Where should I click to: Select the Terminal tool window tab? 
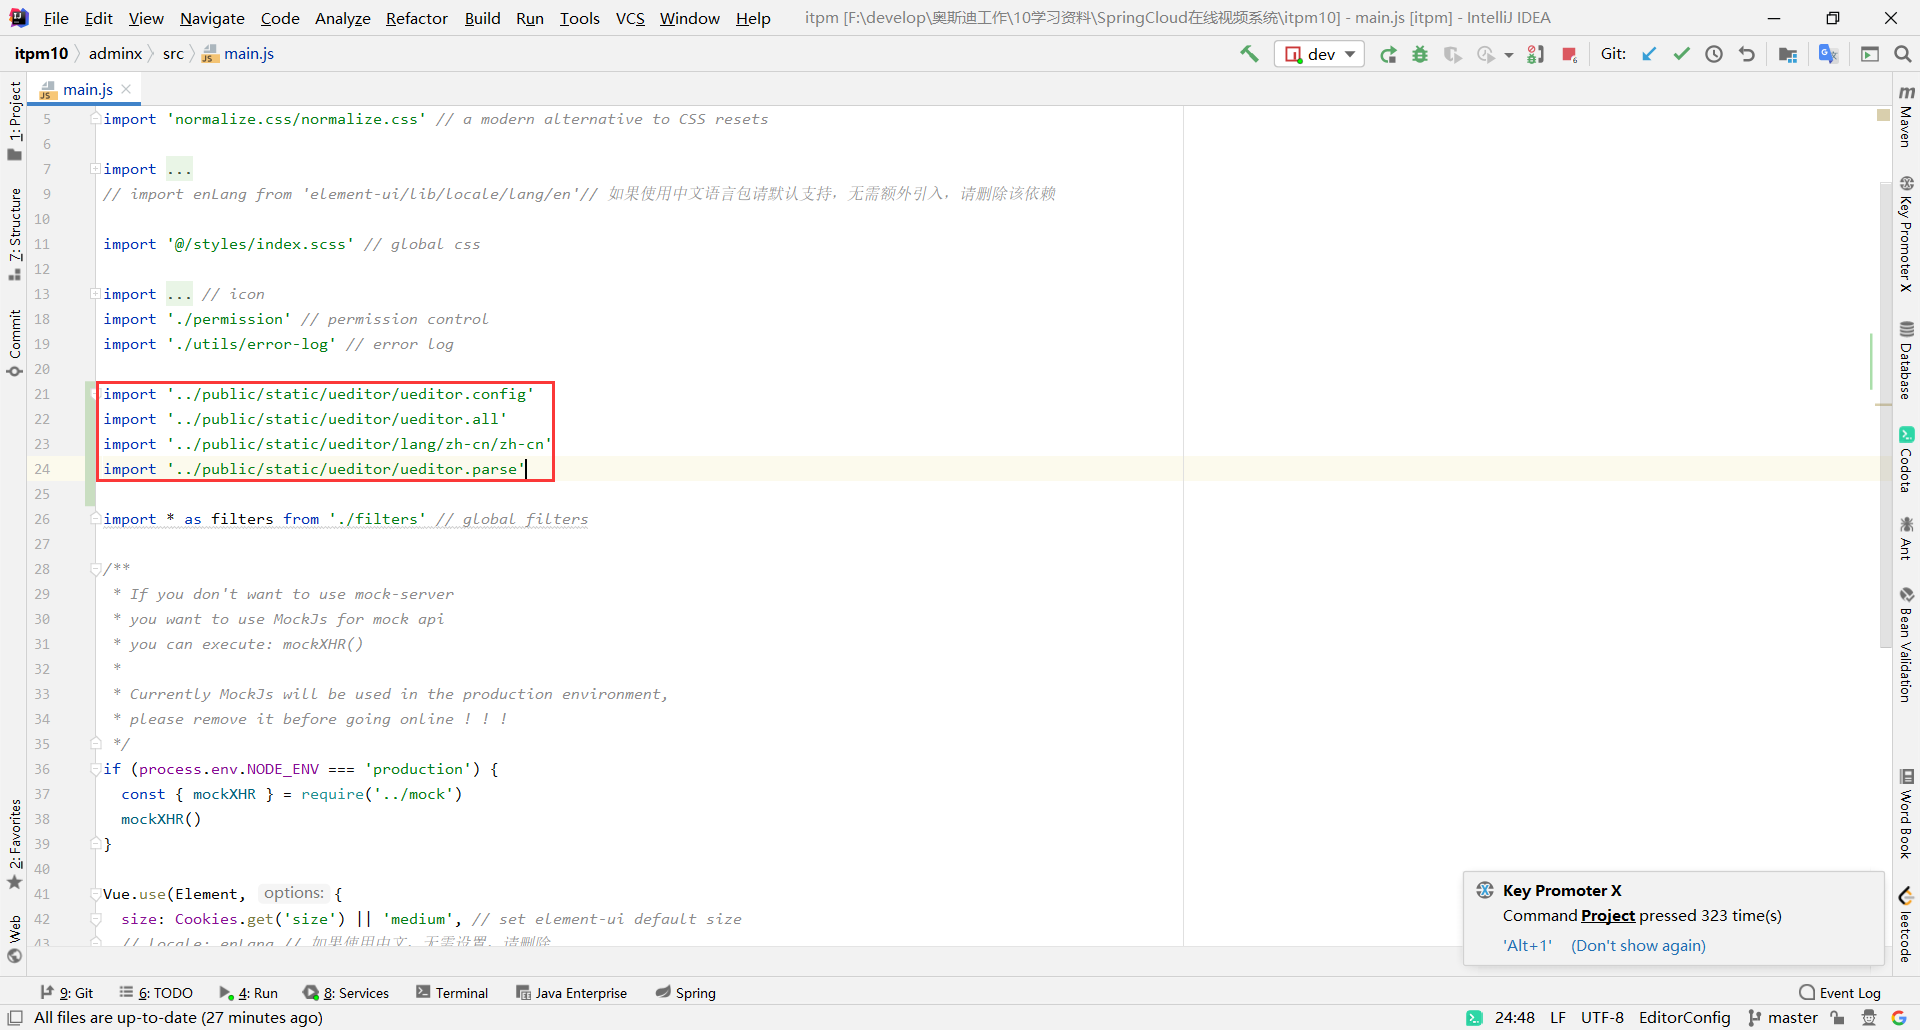tap(451, 992)
